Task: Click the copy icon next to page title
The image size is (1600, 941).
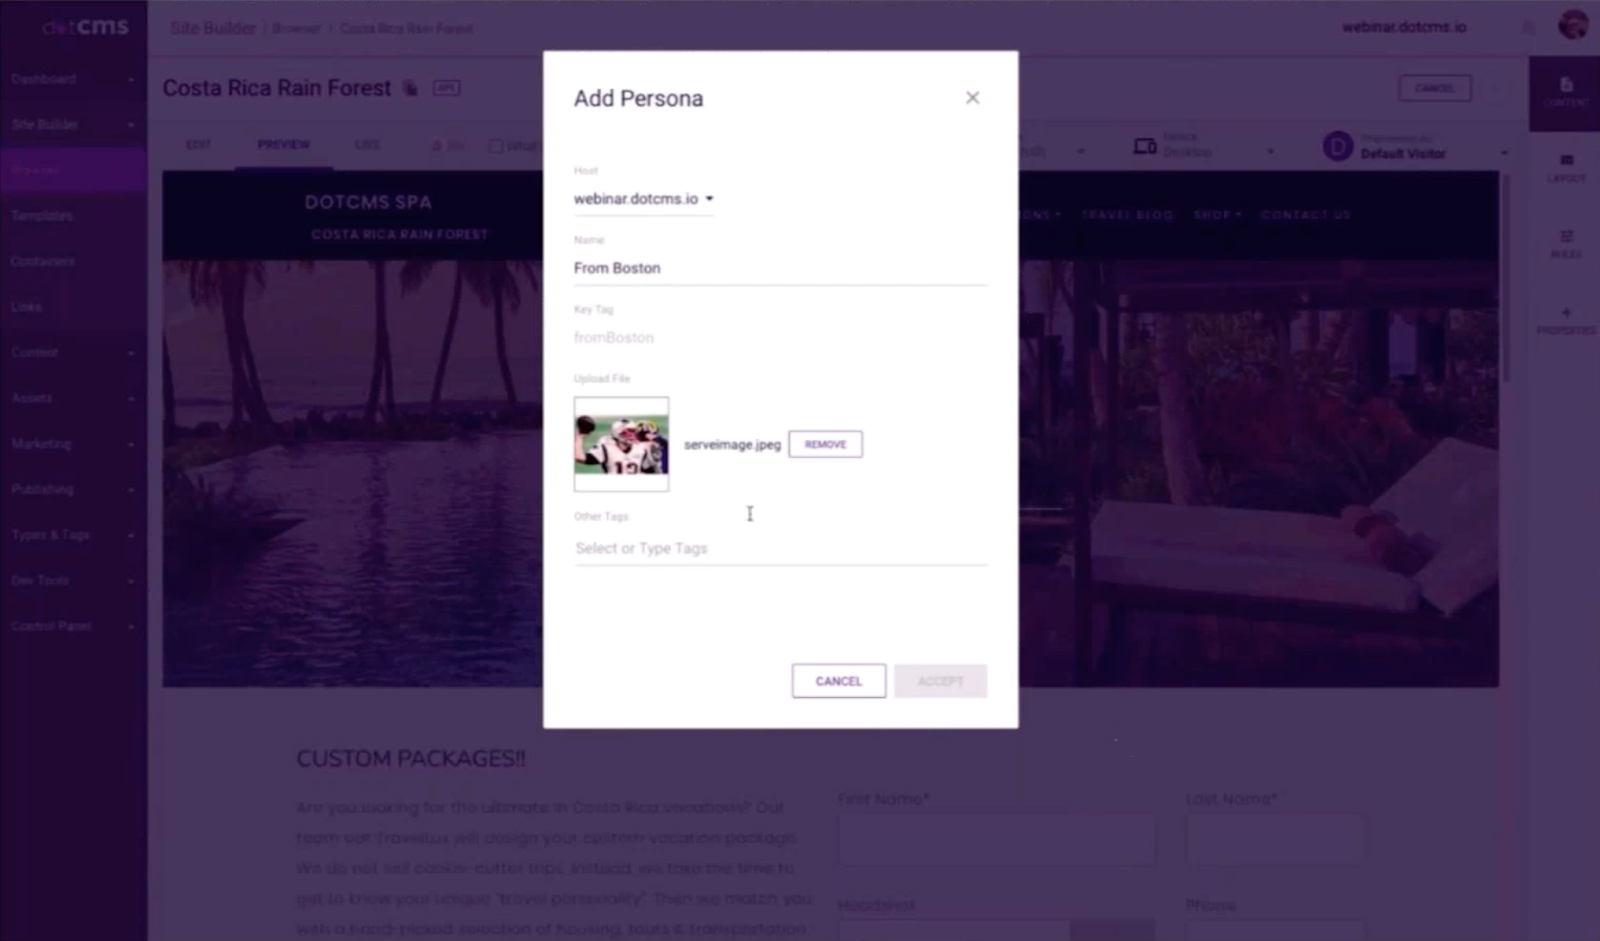Action: (410, 88)
